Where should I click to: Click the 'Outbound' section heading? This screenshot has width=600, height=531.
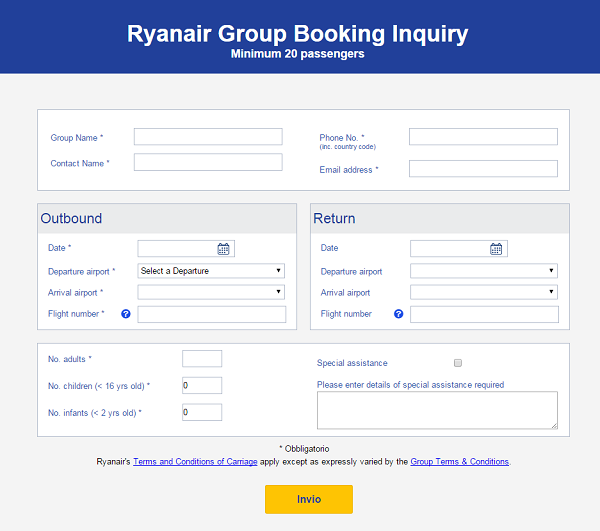(x=71, y=218)
